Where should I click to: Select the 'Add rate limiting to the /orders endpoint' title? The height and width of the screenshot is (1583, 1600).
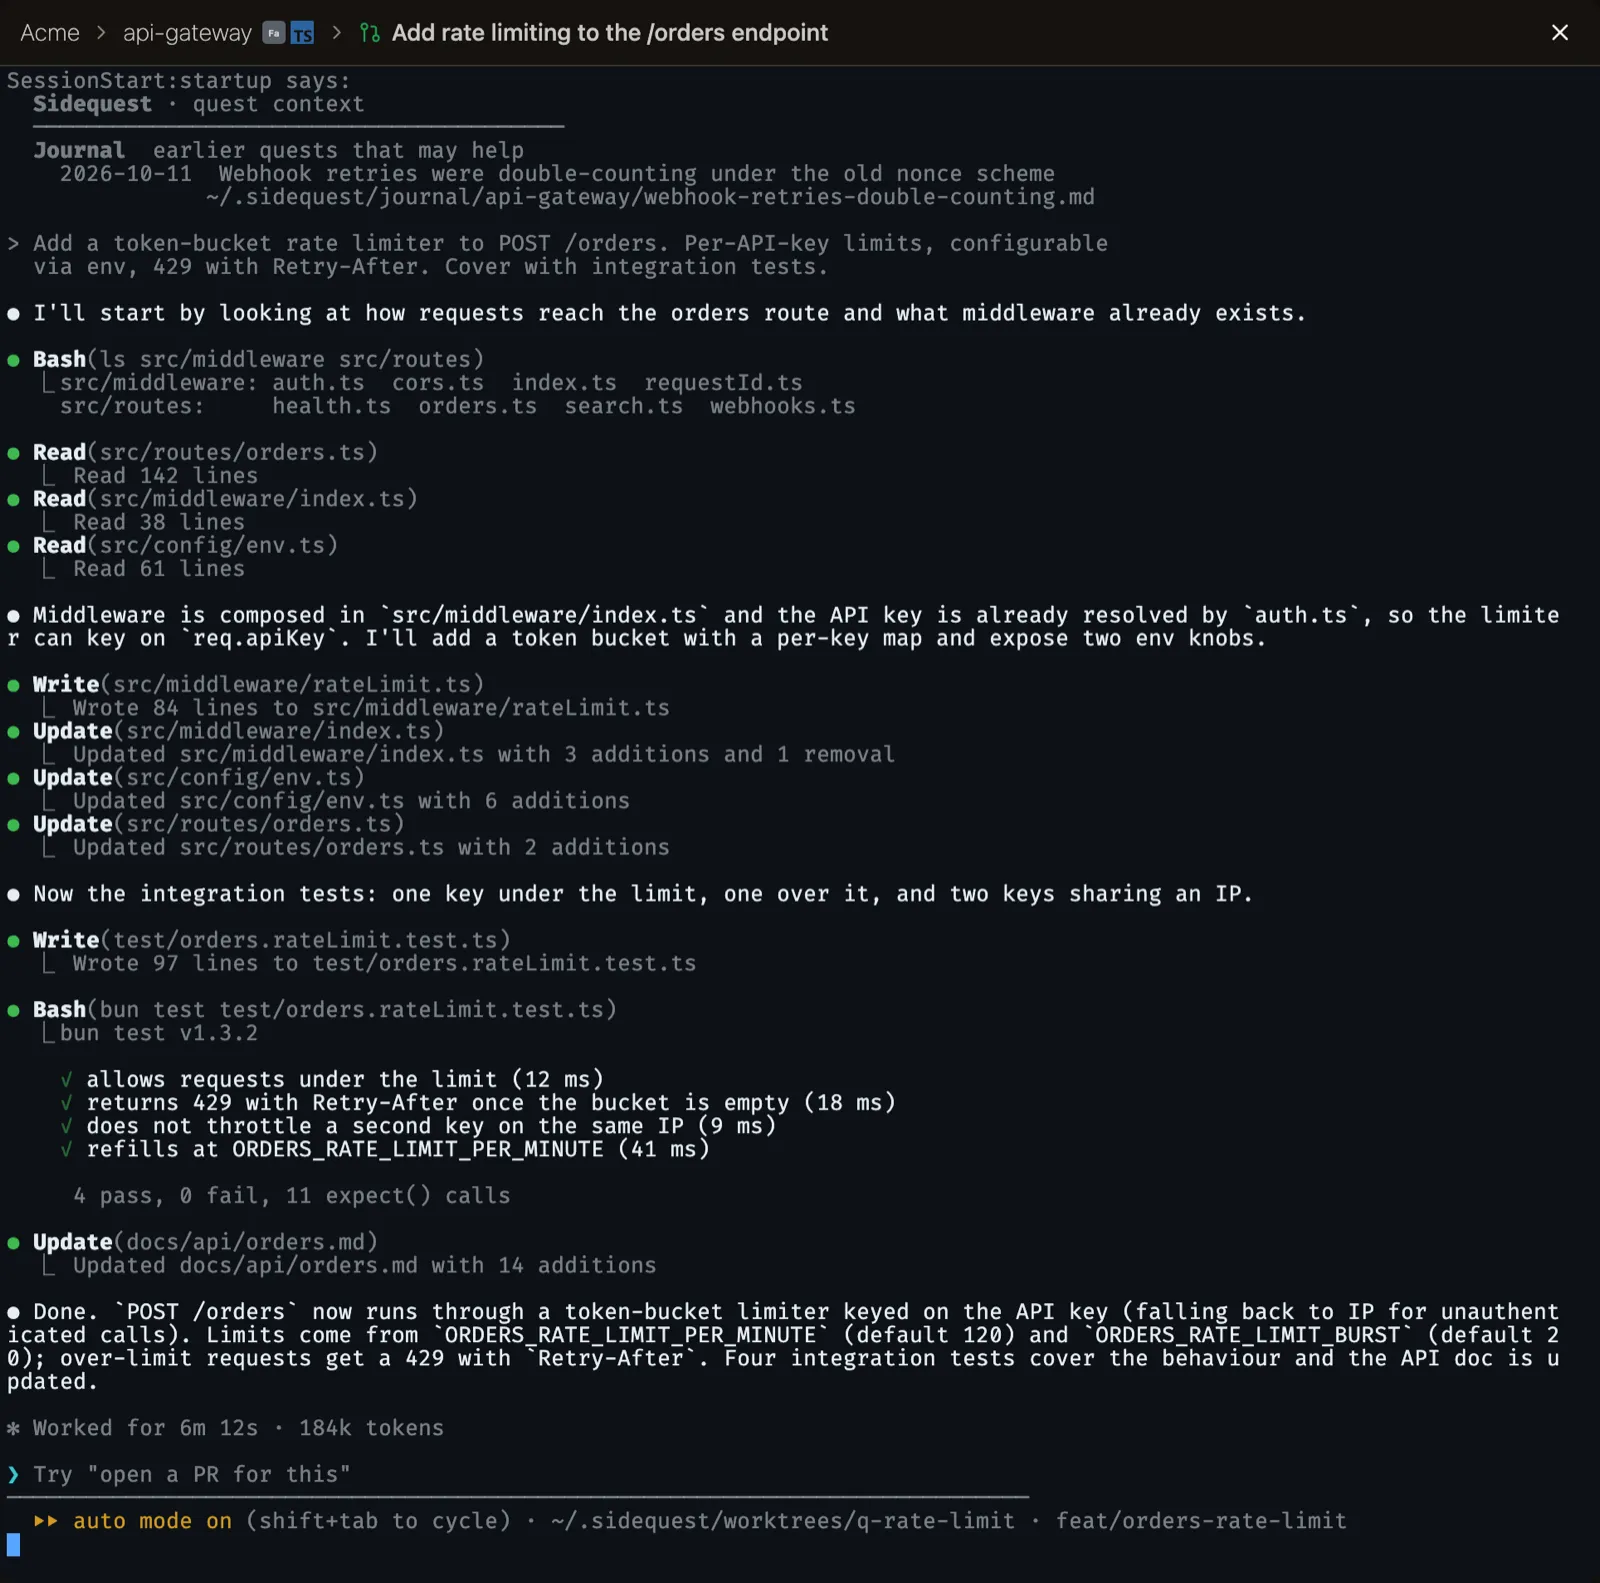(610, 33)
